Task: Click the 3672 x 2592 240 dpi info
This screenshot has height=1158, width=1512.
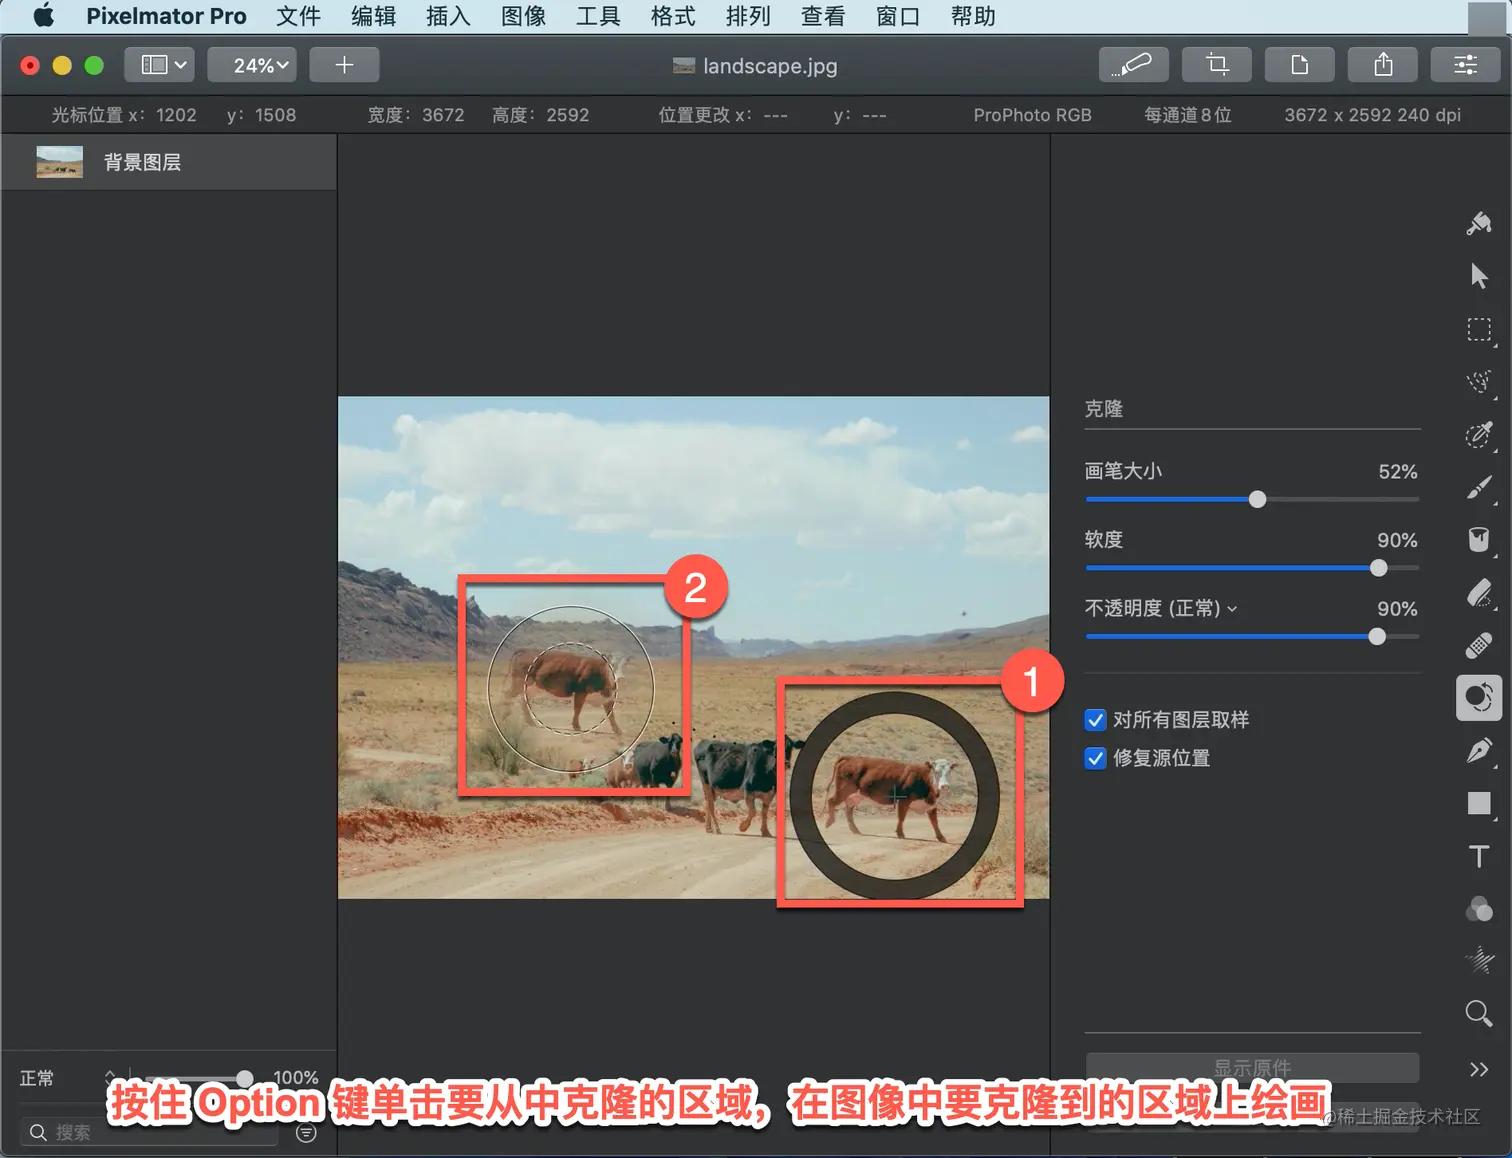Action: [x=1372, y=115]
